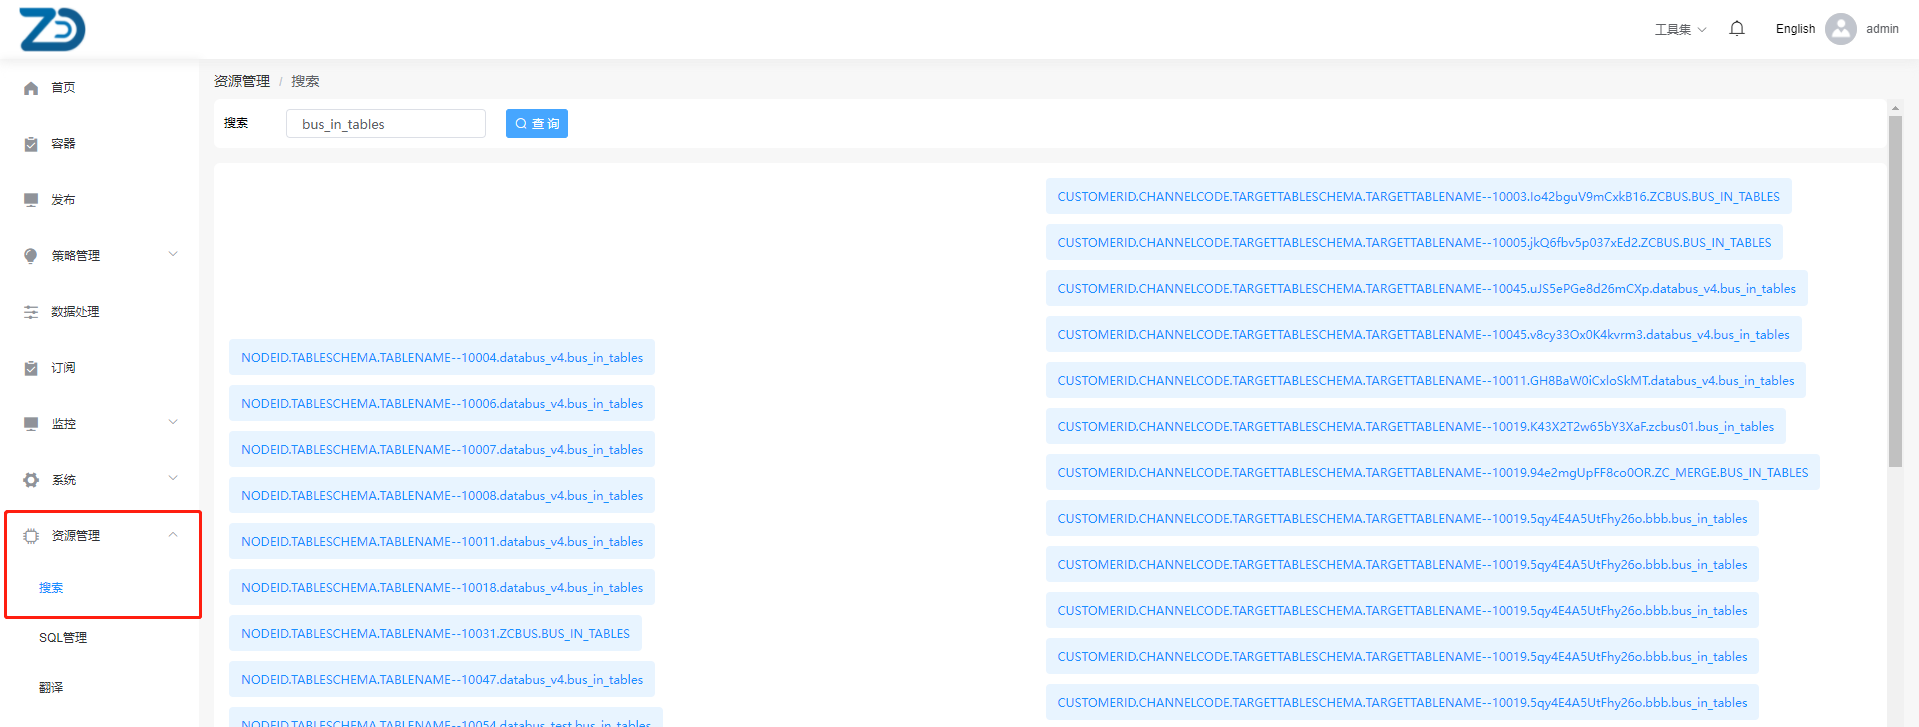Open the SQL管理 menu item
The image size is (1919, 727).
pos(63,638)
